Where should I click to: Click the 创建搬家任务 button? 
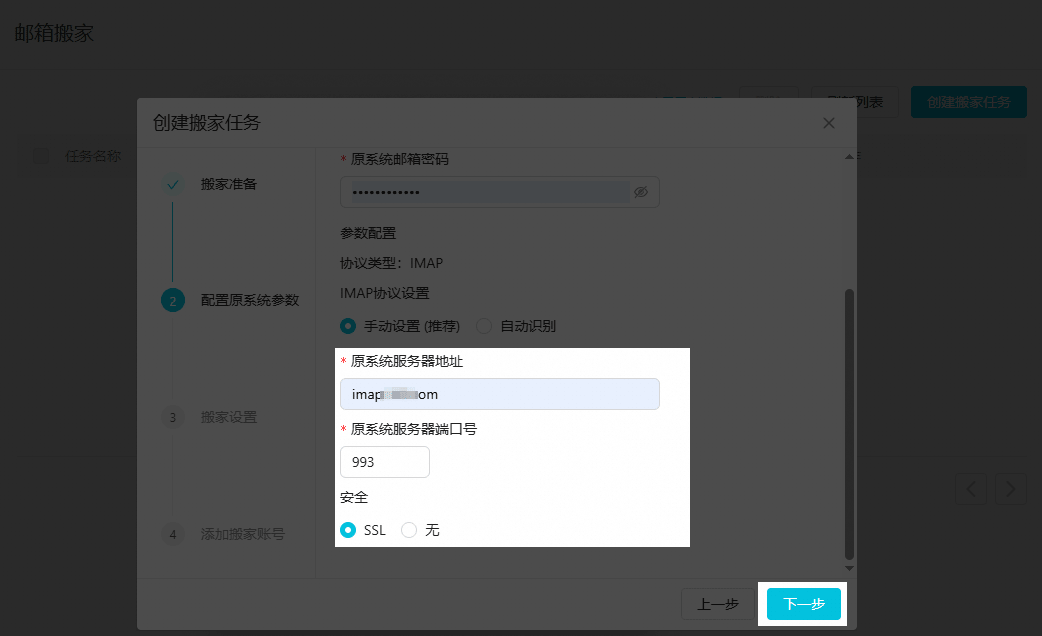click(968, 102)
